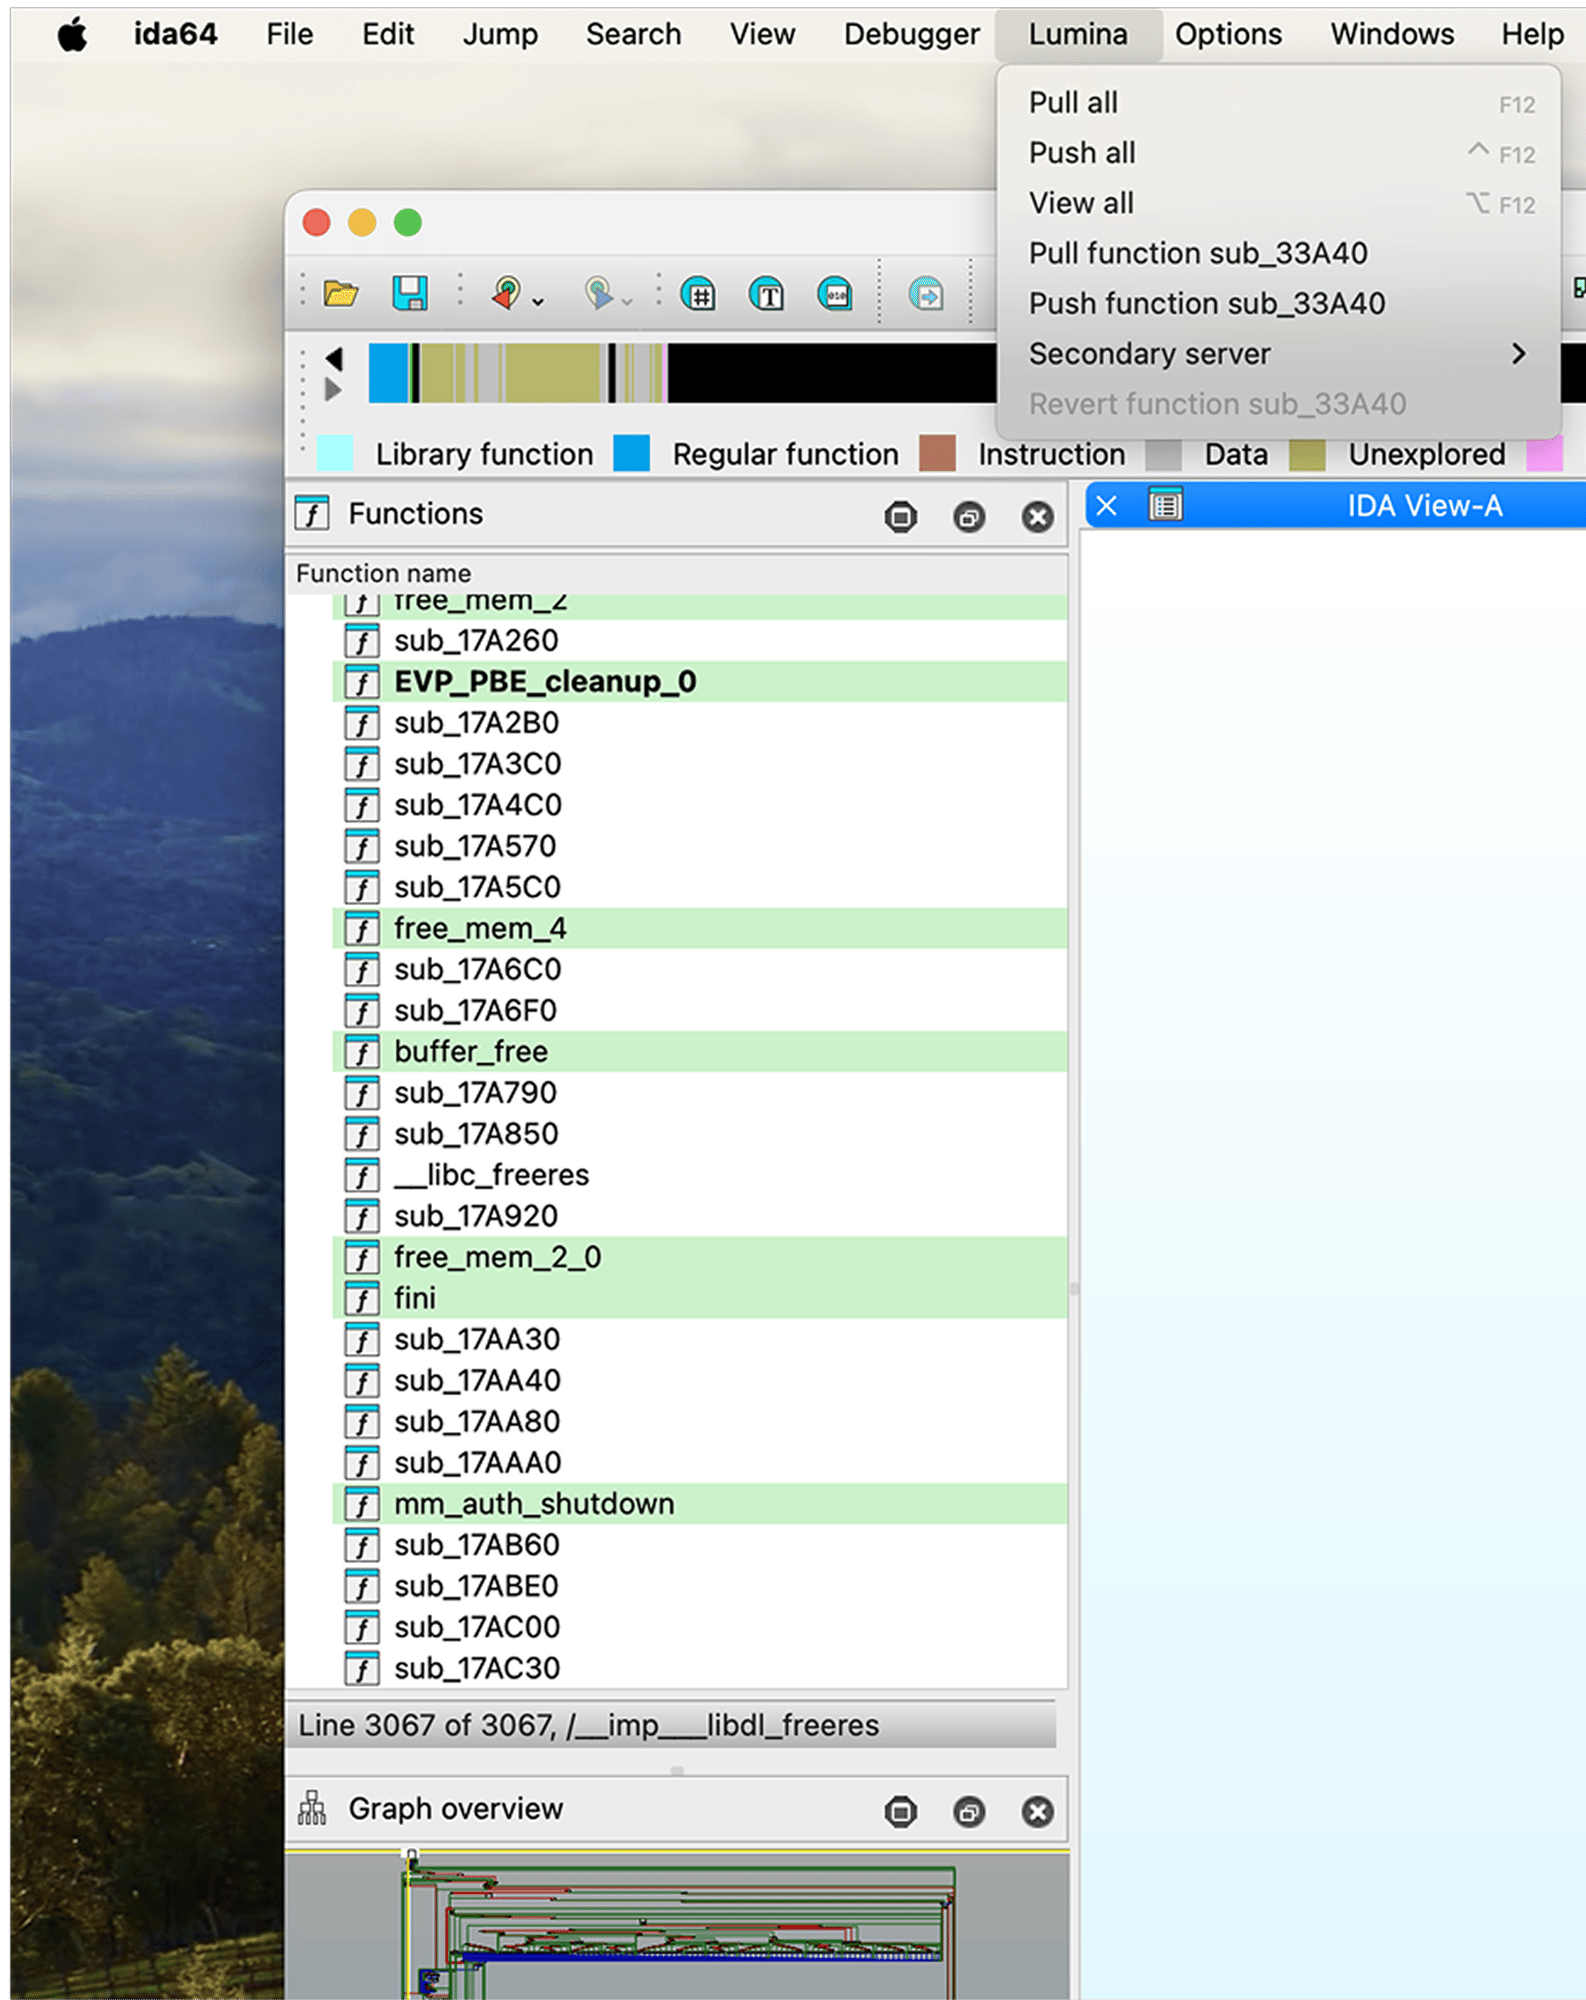
Task: Open the jump forward history dropdown arrow
Action: coord(628,301)
